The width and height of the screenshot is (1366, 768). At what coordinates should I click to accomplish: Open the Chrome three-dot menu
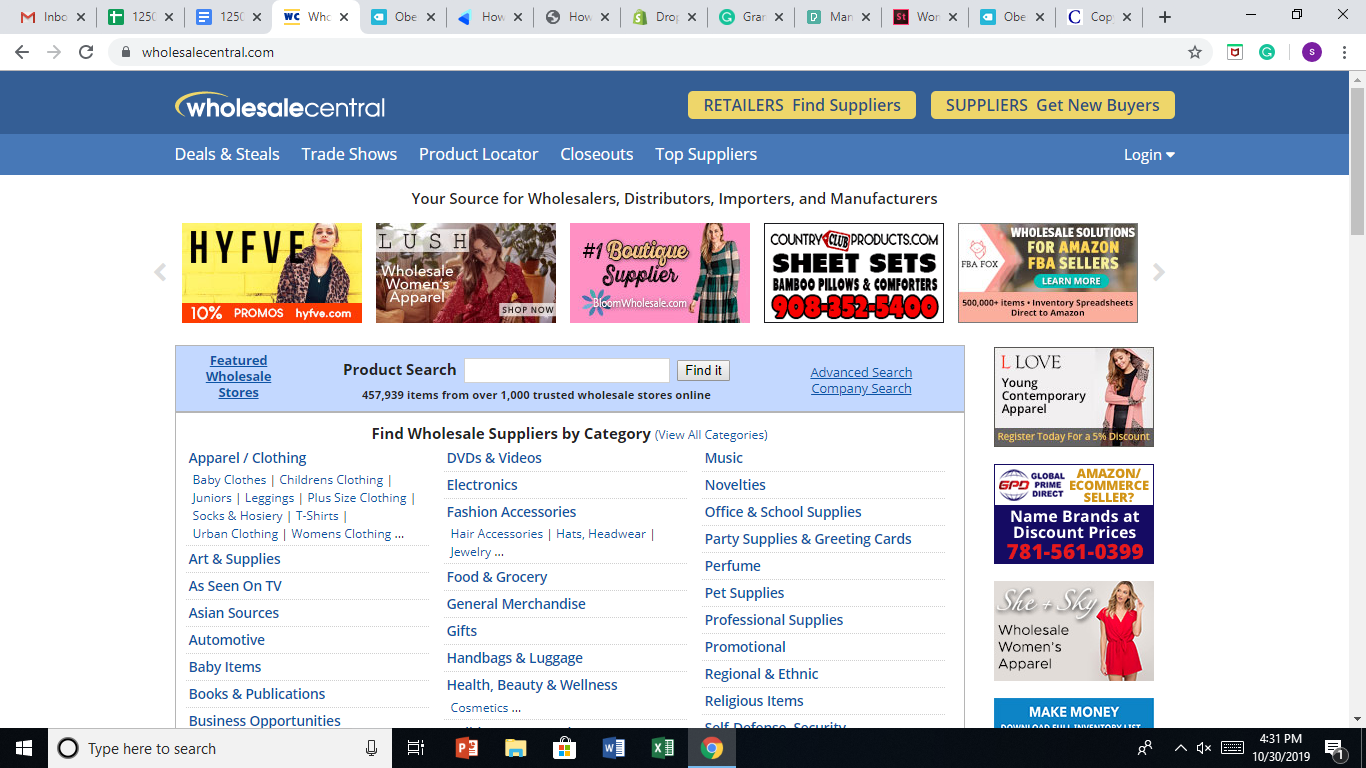1345,52
